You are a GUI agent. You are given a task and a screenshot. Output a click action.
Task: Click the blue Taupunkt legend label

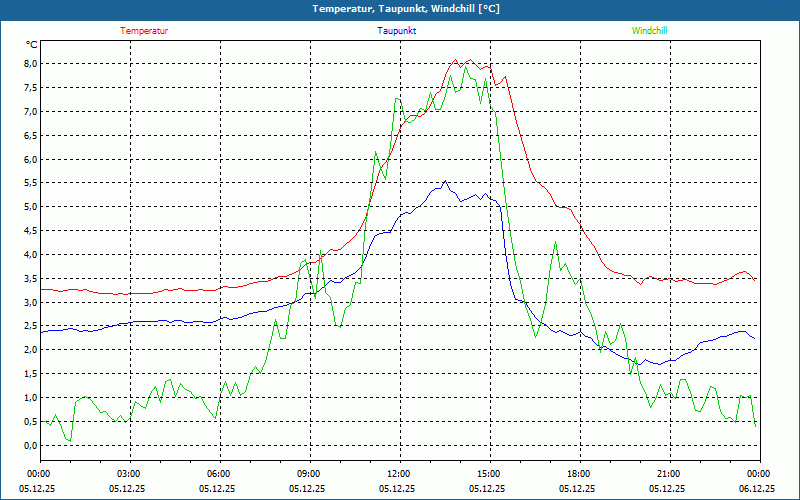[397, 31]
